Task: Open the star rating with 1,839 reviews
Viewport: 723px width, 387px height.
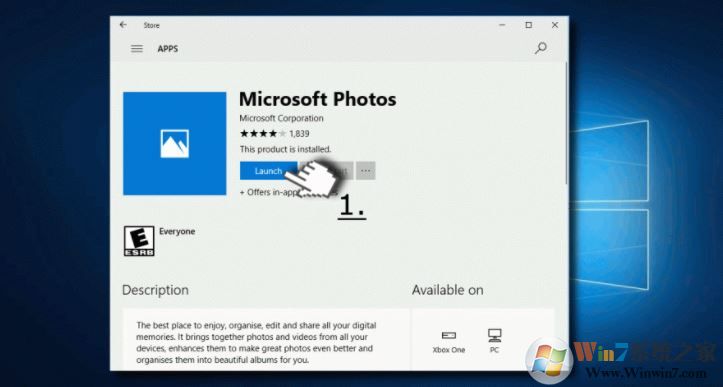Action: pos(274,134)
